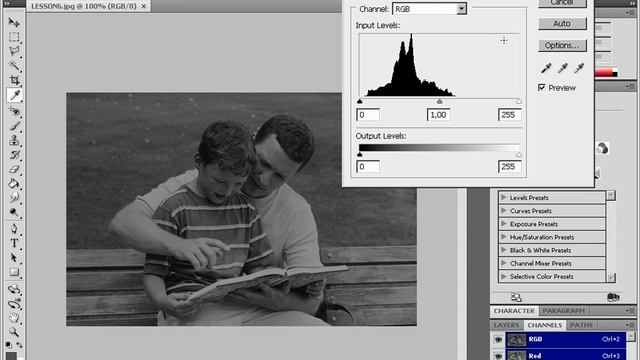Open the Channel RGB dropdown

[x=461, y=9]
